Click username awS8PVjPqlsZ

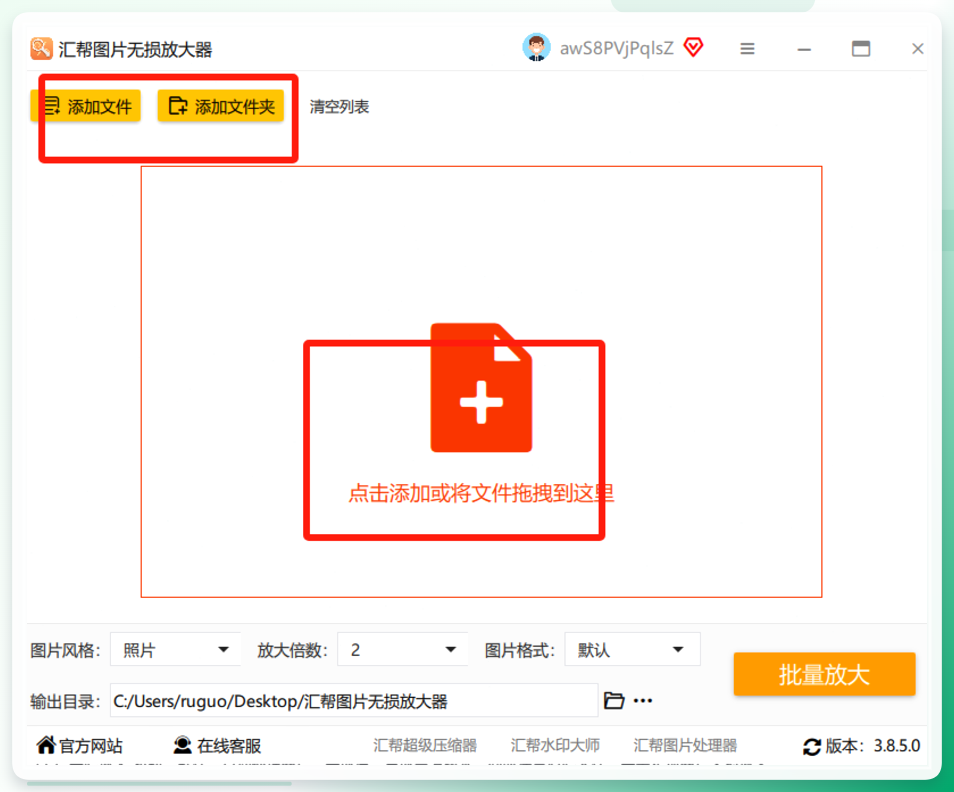tap(616, 48)
